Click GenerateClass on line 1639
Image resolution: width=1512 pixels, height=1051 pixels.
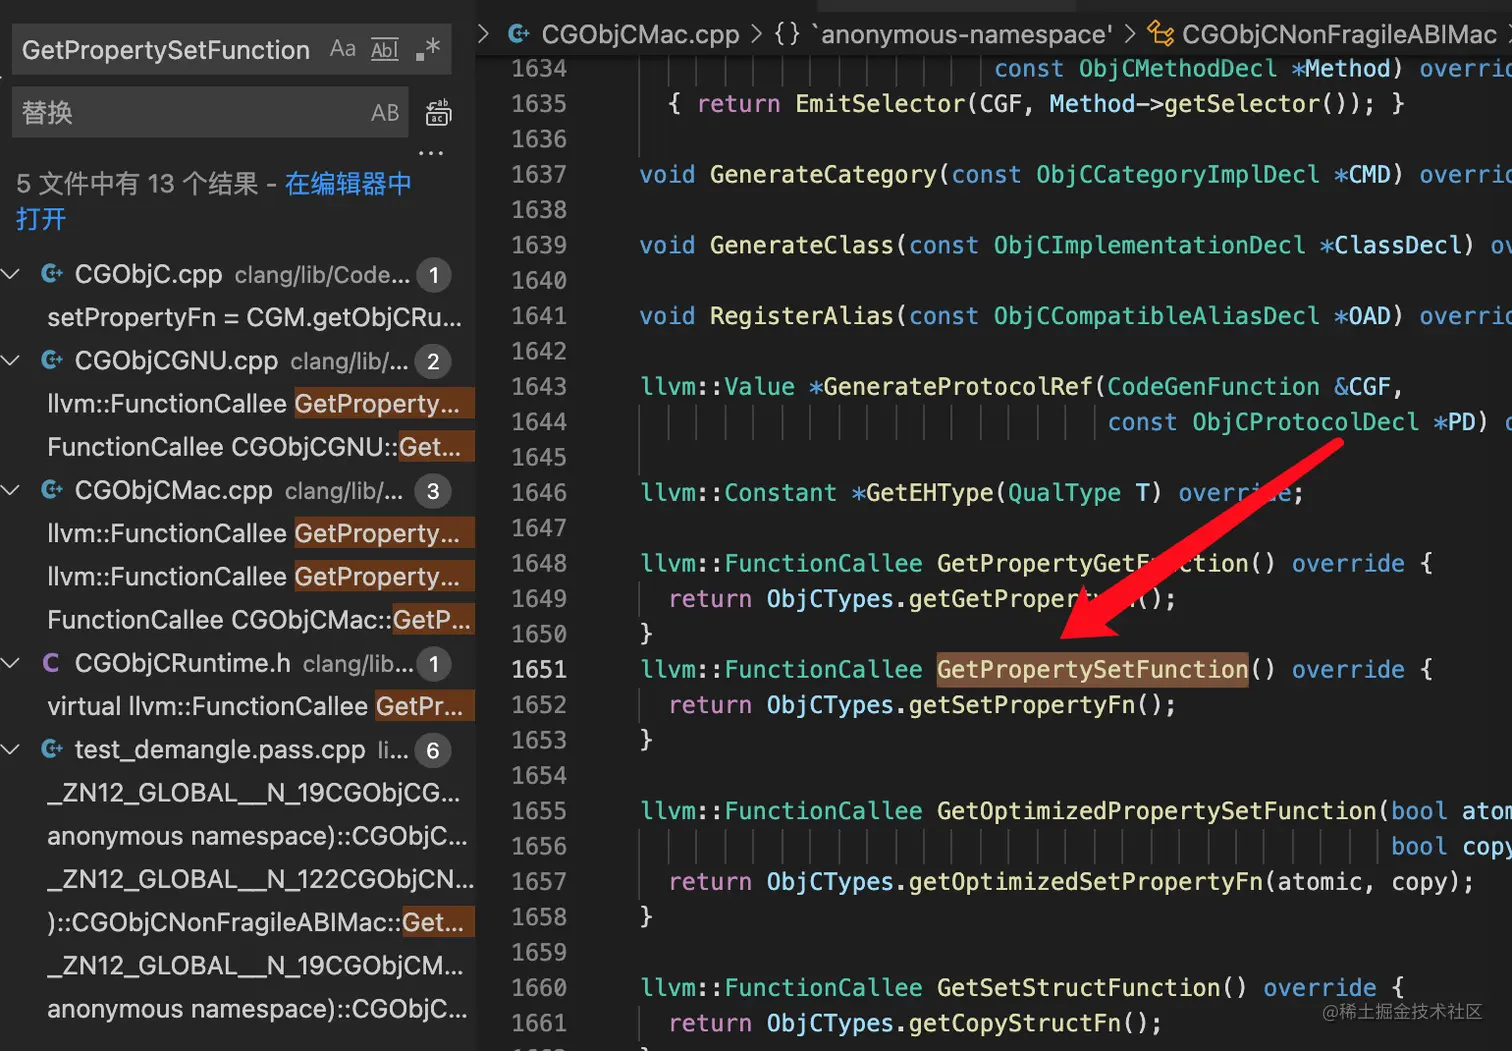tap(801, 245)
